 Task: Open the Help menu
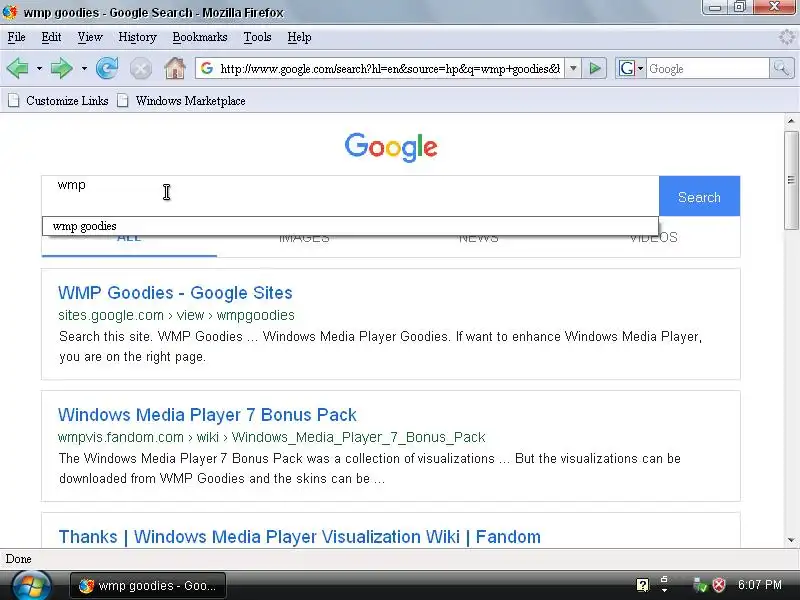(299, 37)
